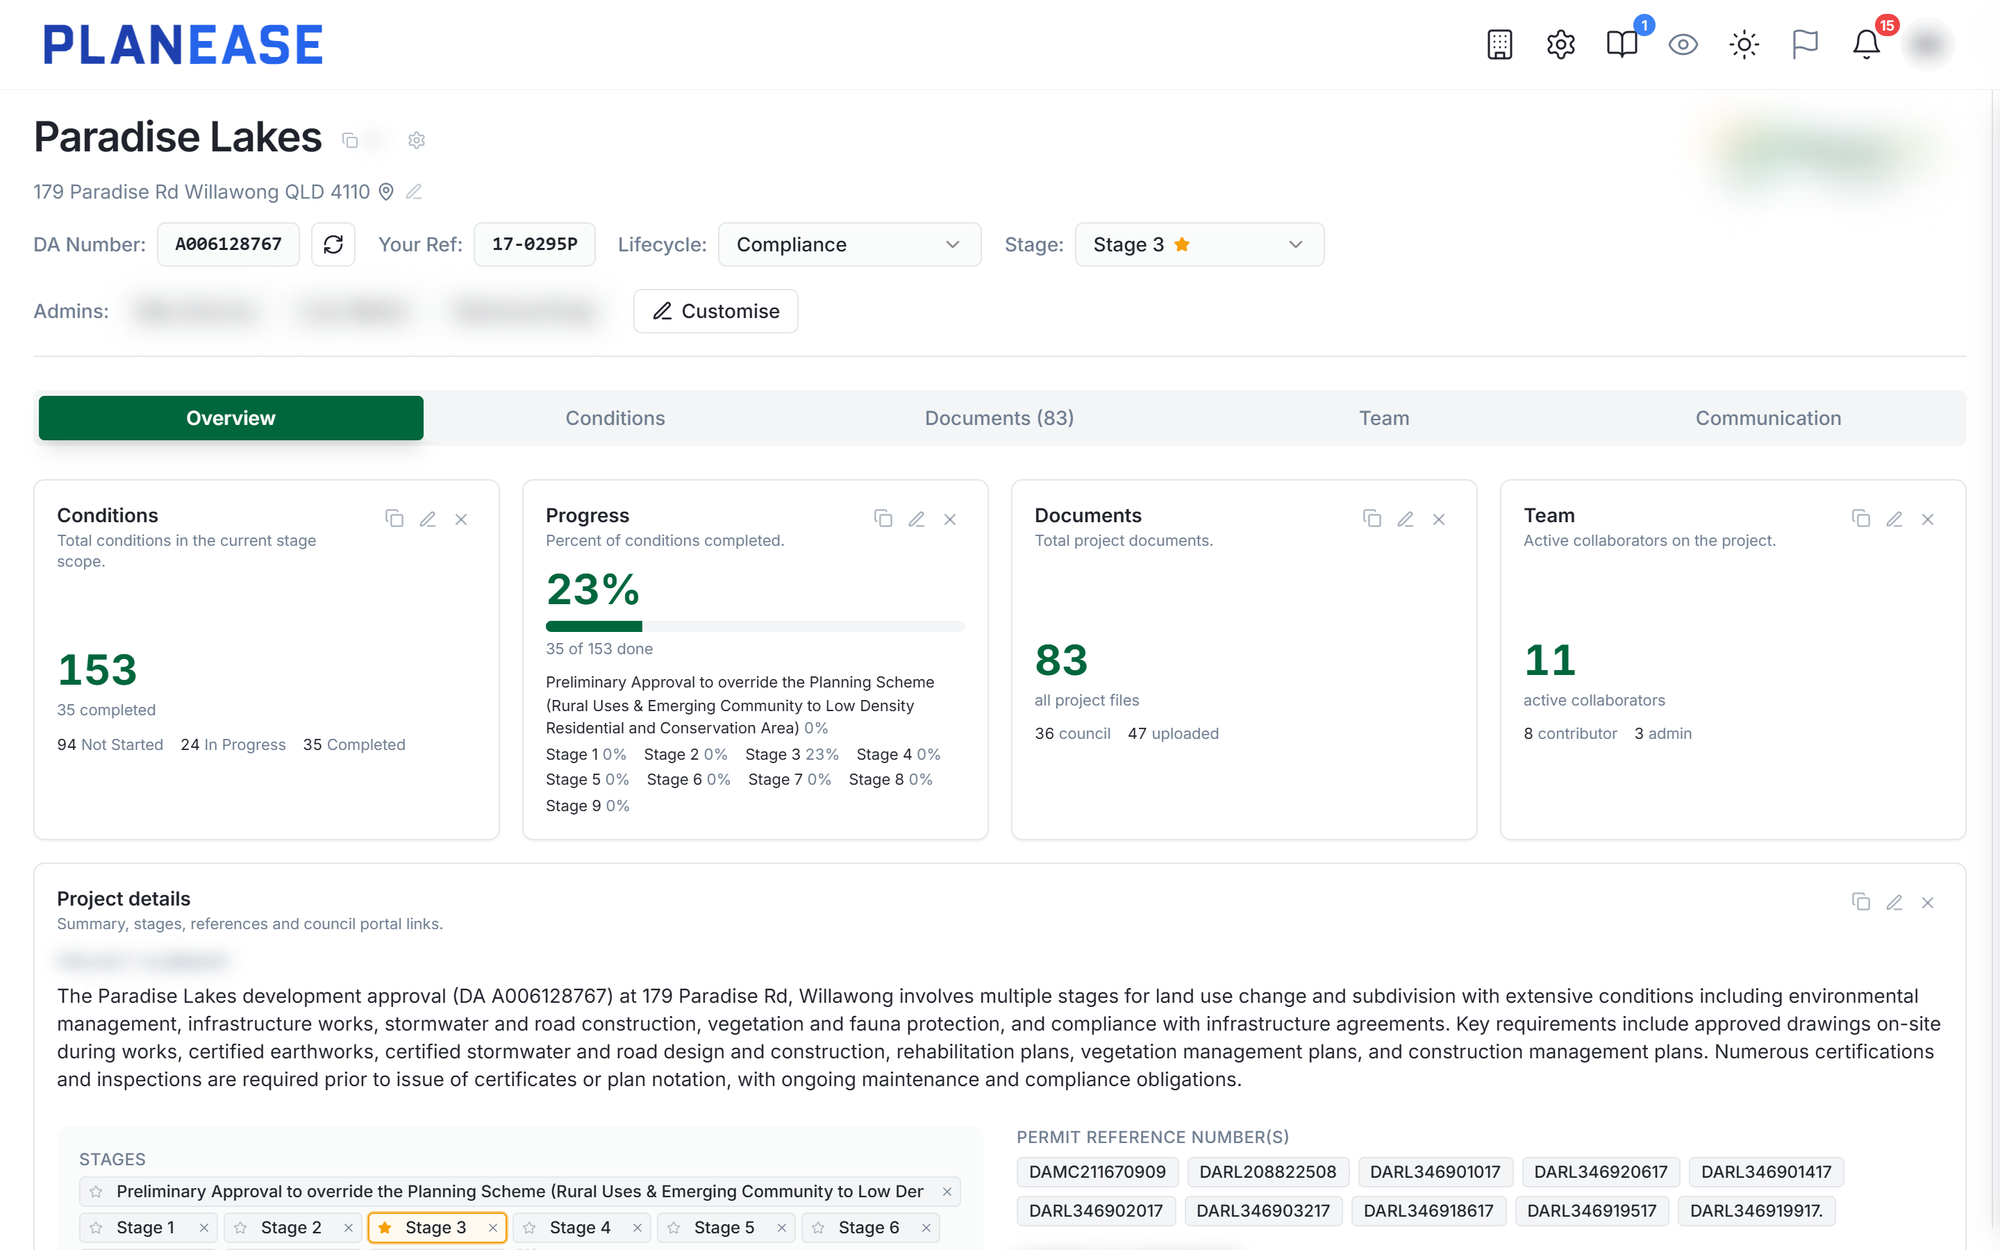Image resolution: width=2000 pixels, height=1250 pixels.
Task: Click '36 council' documents count
Action: tap(1072, 734)
